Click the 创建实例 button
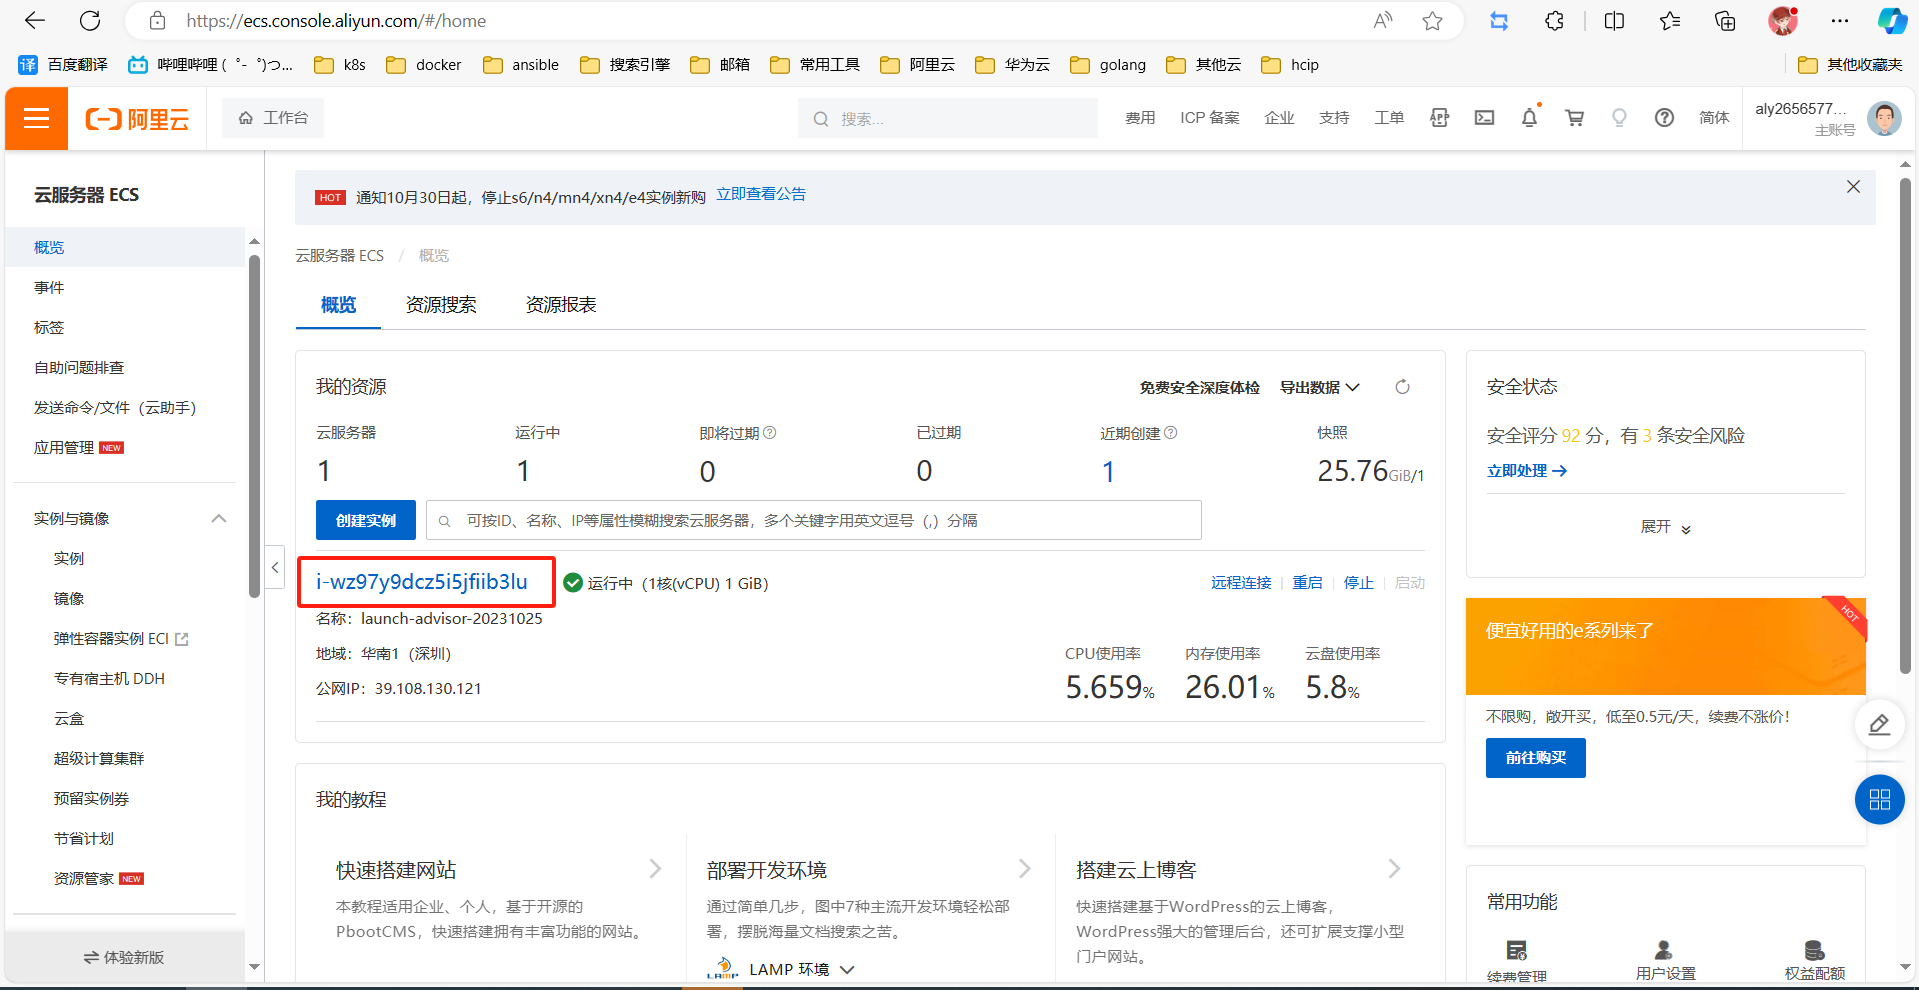 pos(366,520)
